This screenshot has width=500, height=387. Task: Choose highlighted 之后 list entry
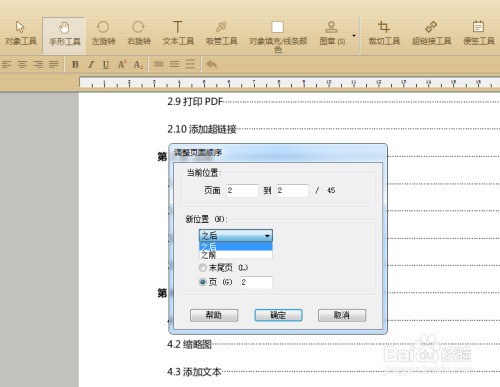point(236,247)
